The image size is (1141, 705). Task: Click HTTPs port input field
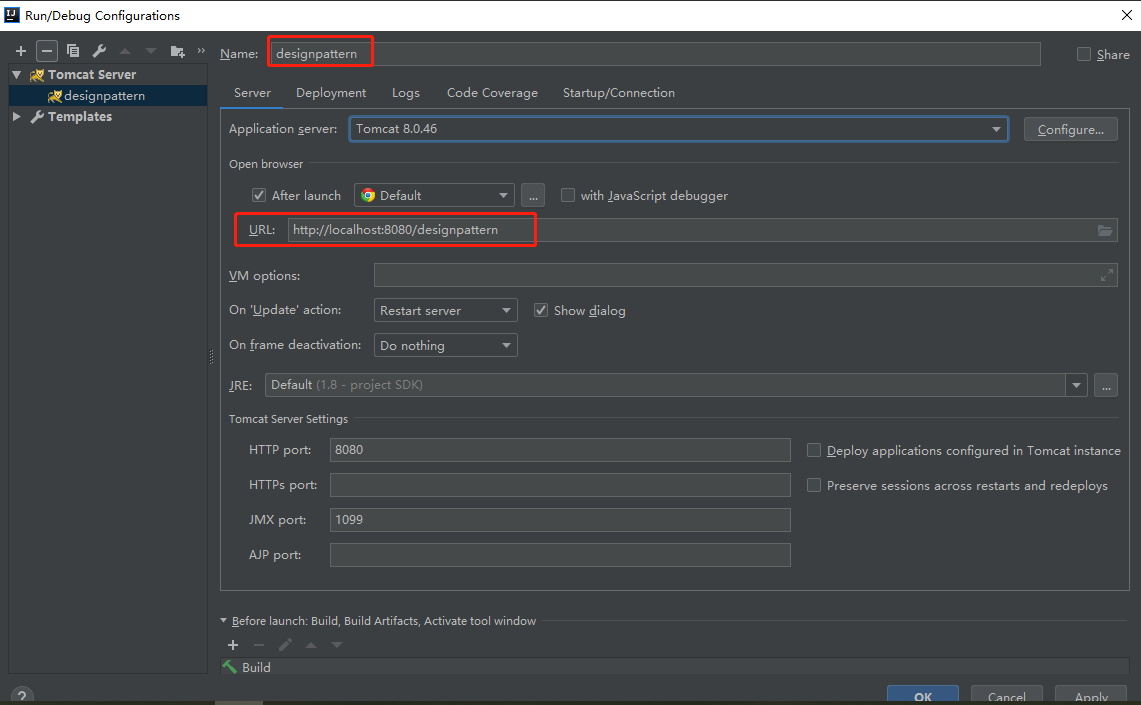[x=560, y=485]
